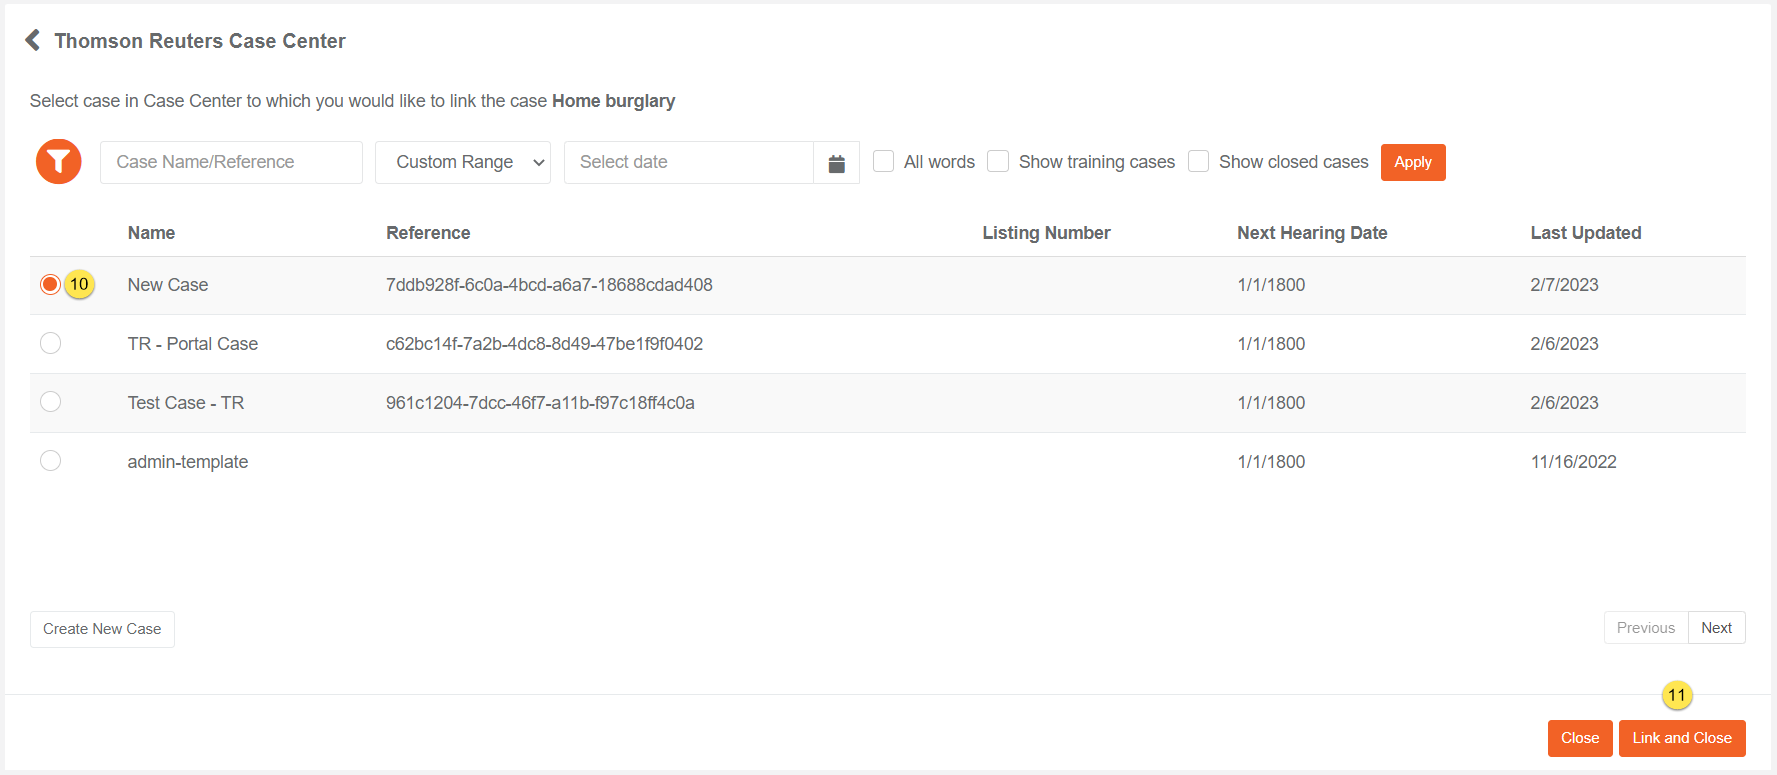Select the New Case radio button
1777x775 pixels.
(50, 285)
